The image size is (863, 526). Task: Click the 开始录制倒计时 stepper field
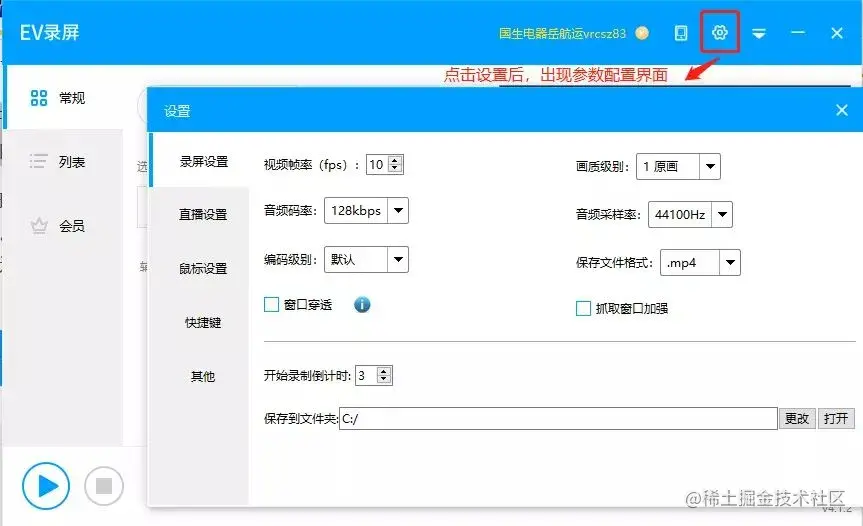(x=374, y=376)
